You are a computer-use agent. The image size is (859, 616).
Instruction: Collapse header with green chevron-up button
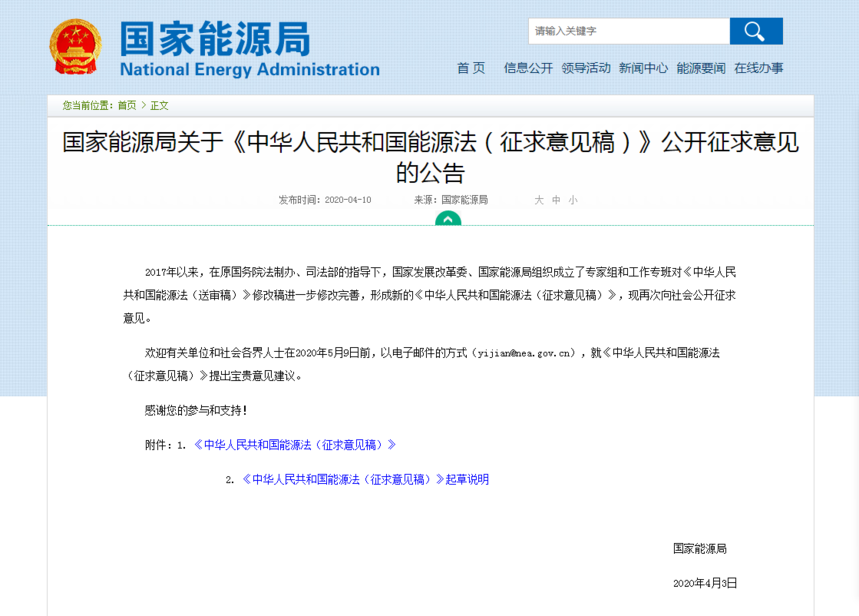click(448, 218)
